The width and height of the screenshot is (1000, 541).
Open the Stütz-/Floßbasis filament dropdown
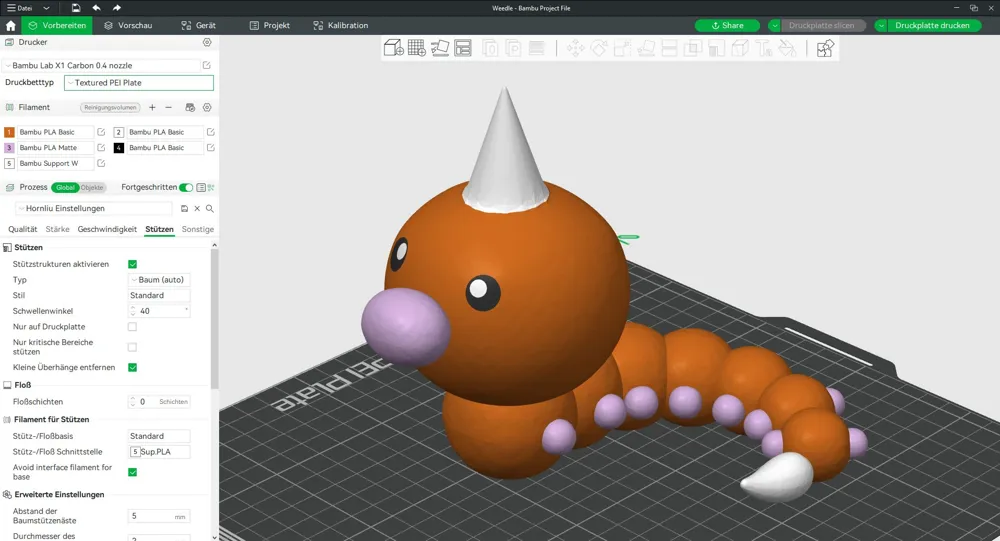[159, 436]
